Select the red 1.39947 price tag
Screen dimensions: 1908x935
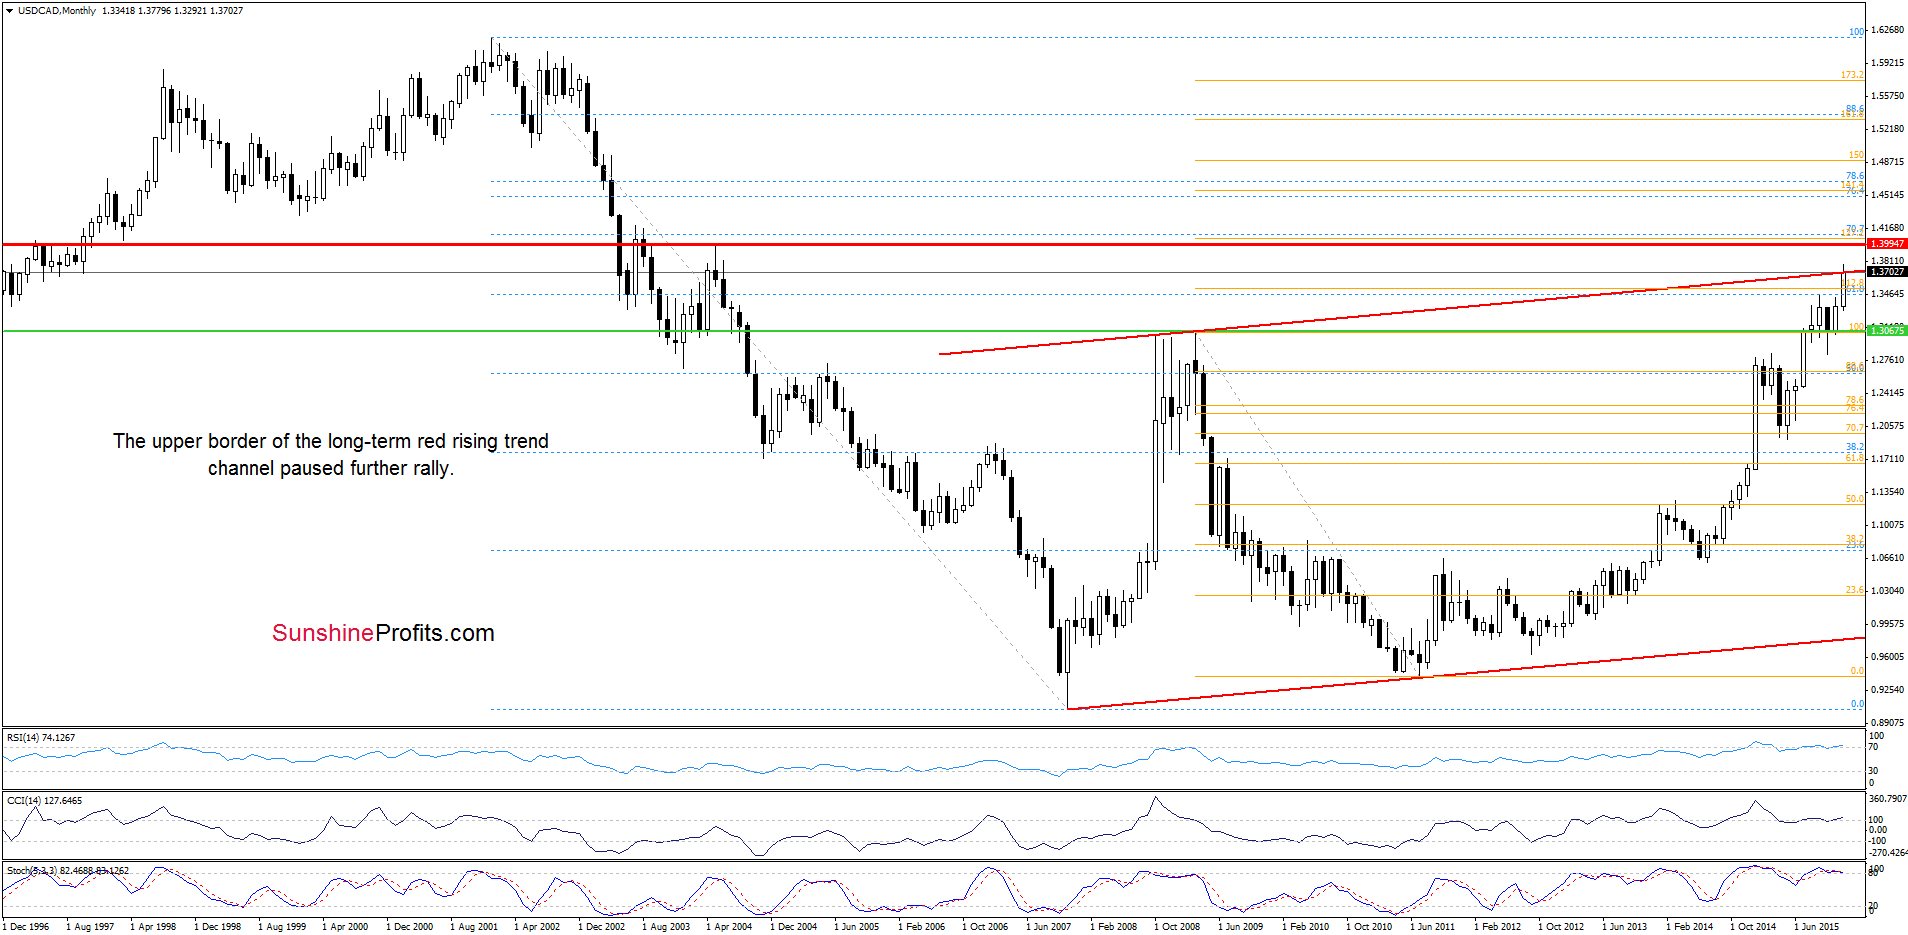click(1887, 244)
